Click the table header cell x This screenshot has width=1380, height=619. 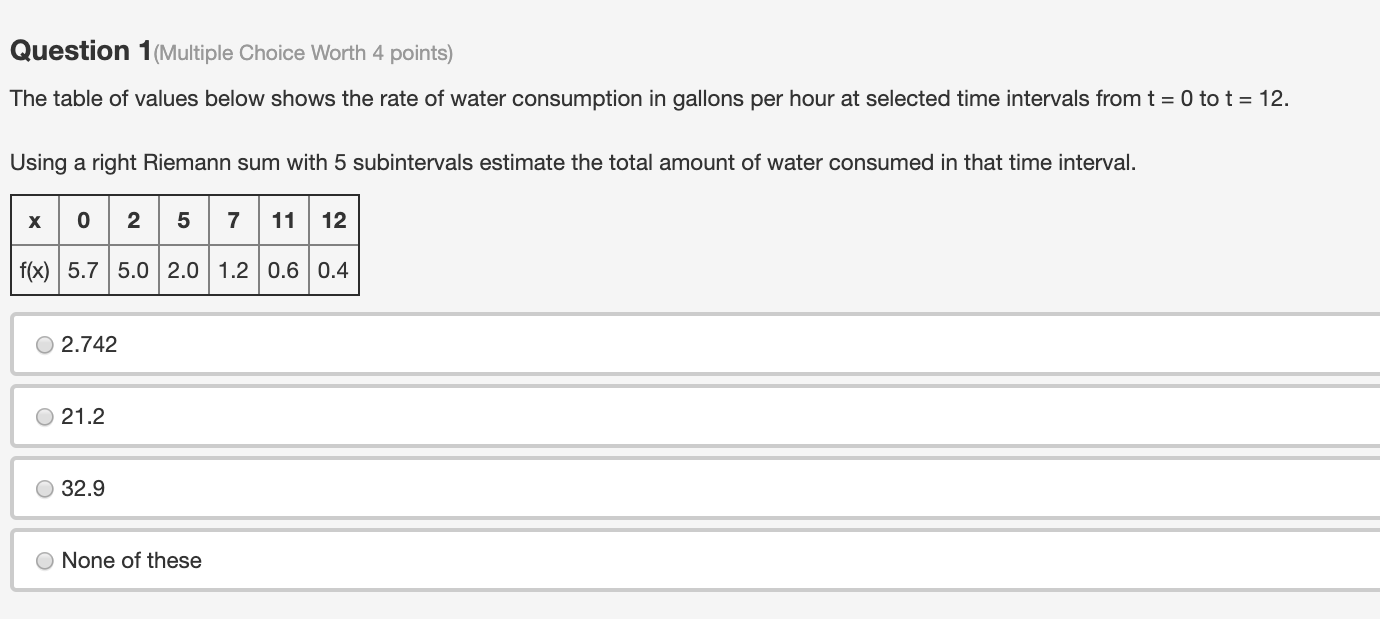34,220
